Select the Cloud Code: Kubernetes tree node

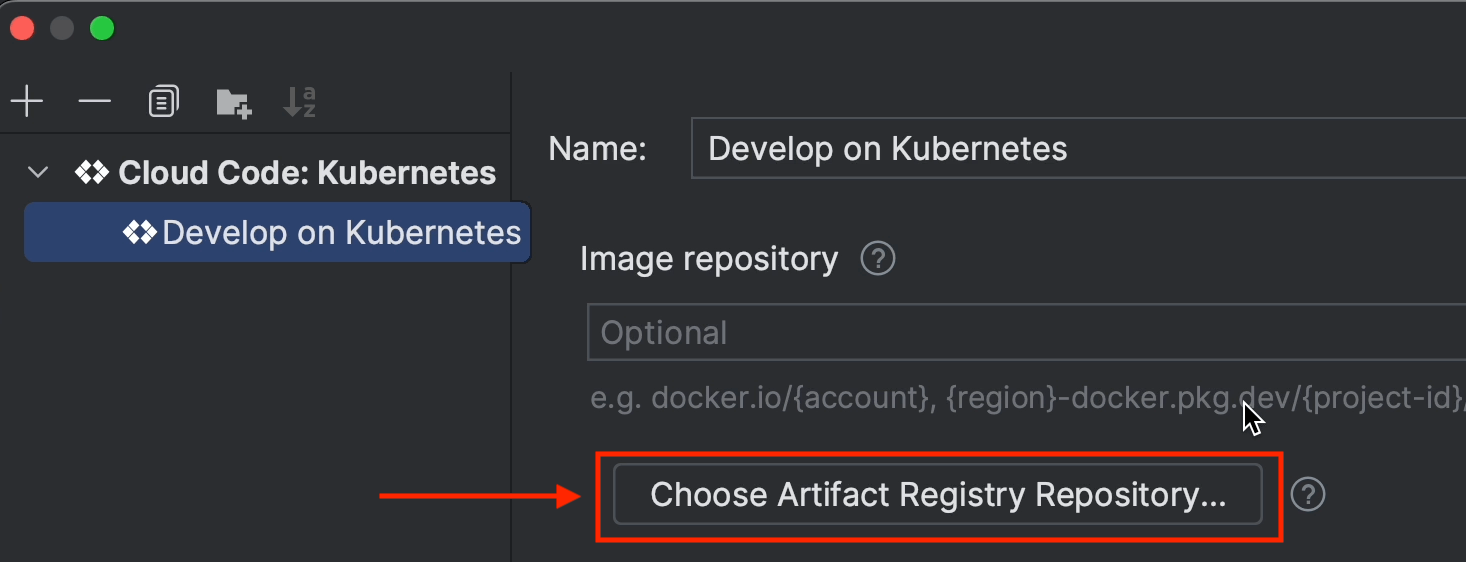307,173
